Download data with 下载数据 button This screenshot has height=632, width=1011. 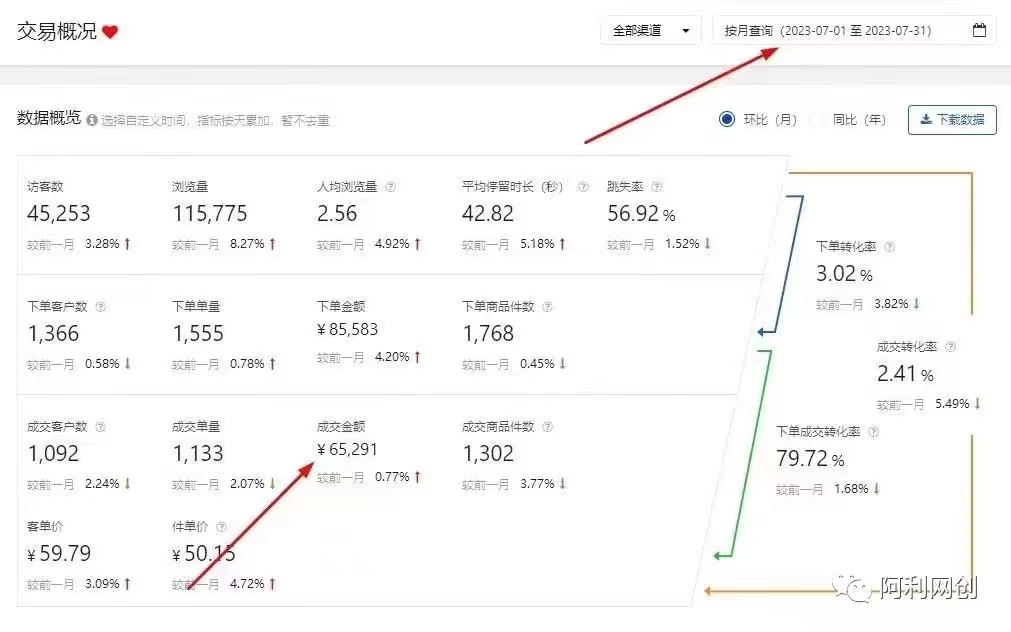pos(952,119)
